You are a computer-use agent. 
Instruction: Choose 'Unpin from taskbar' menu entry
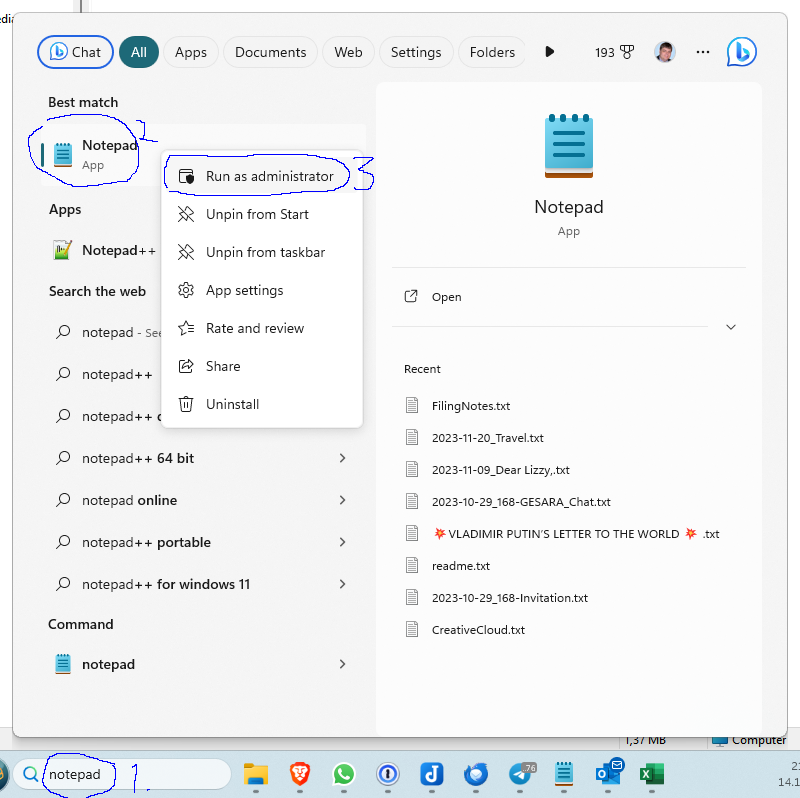265,252
